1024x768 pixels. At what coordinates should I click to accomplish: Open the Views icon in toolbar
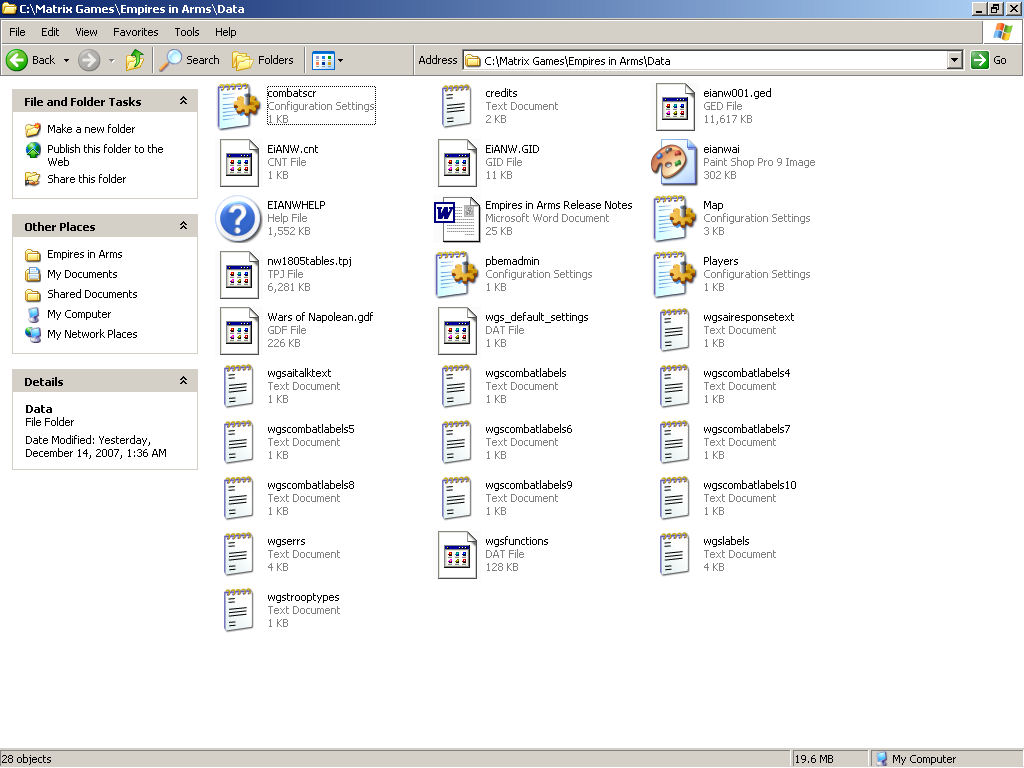pos(323,61)
